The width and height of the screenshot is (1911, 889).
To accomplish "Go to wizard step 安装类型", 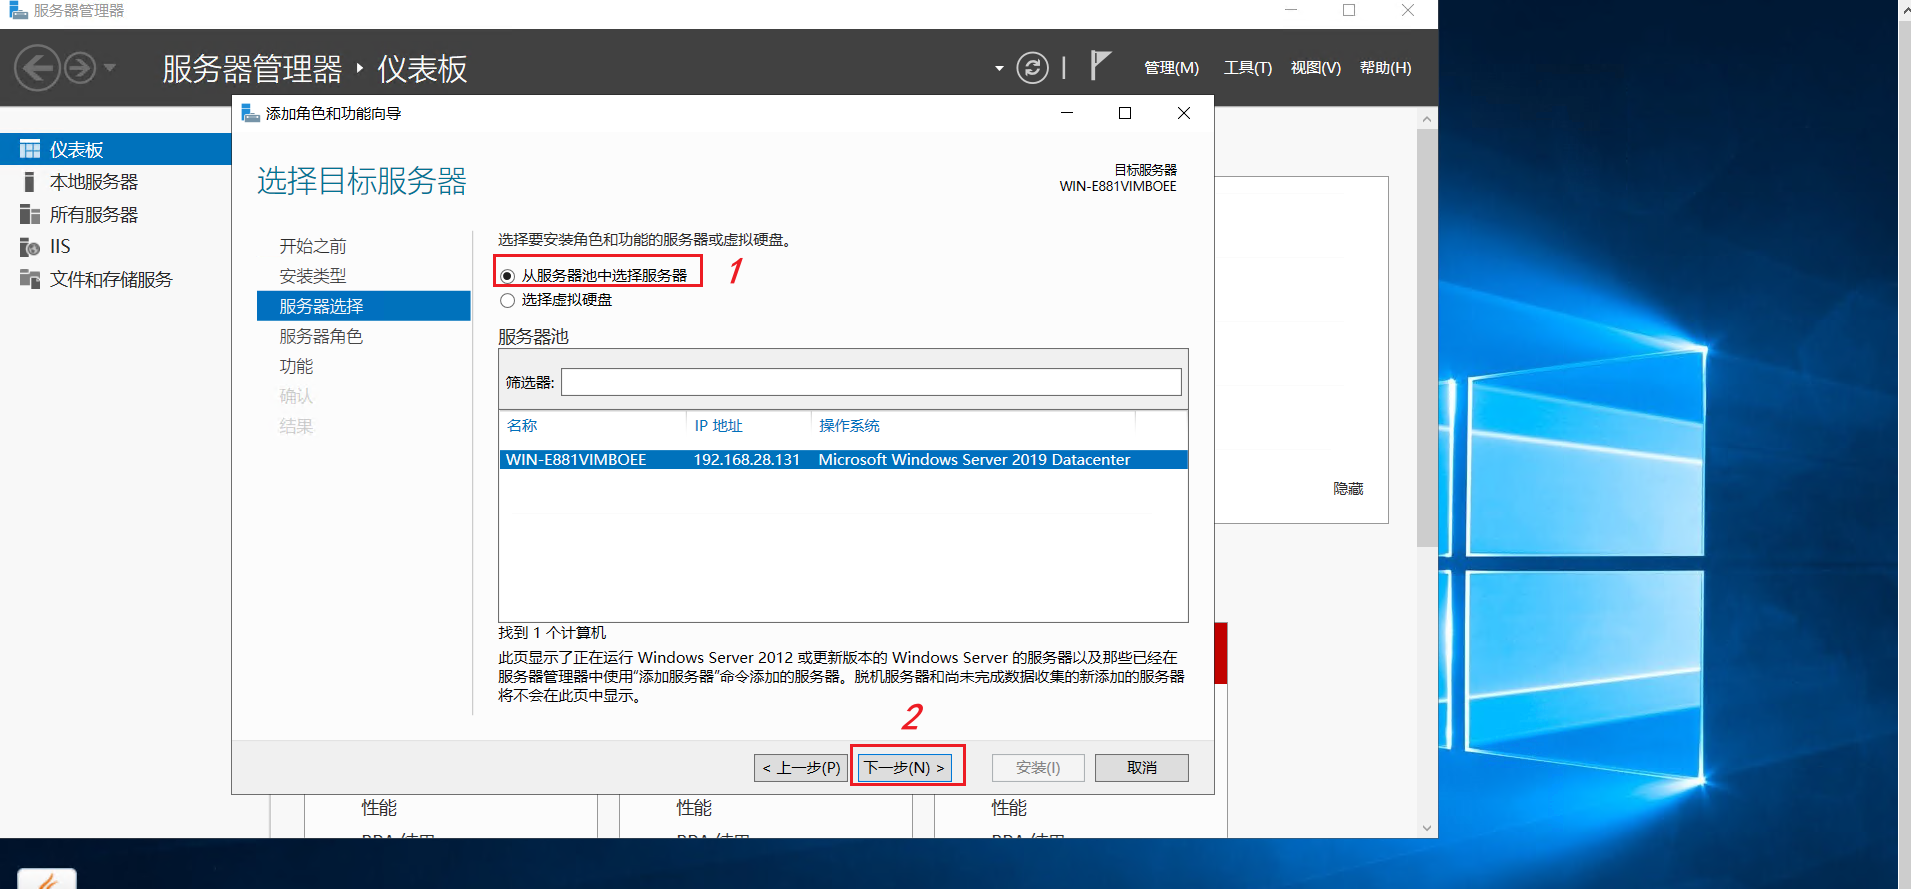I will click(313, 276).
